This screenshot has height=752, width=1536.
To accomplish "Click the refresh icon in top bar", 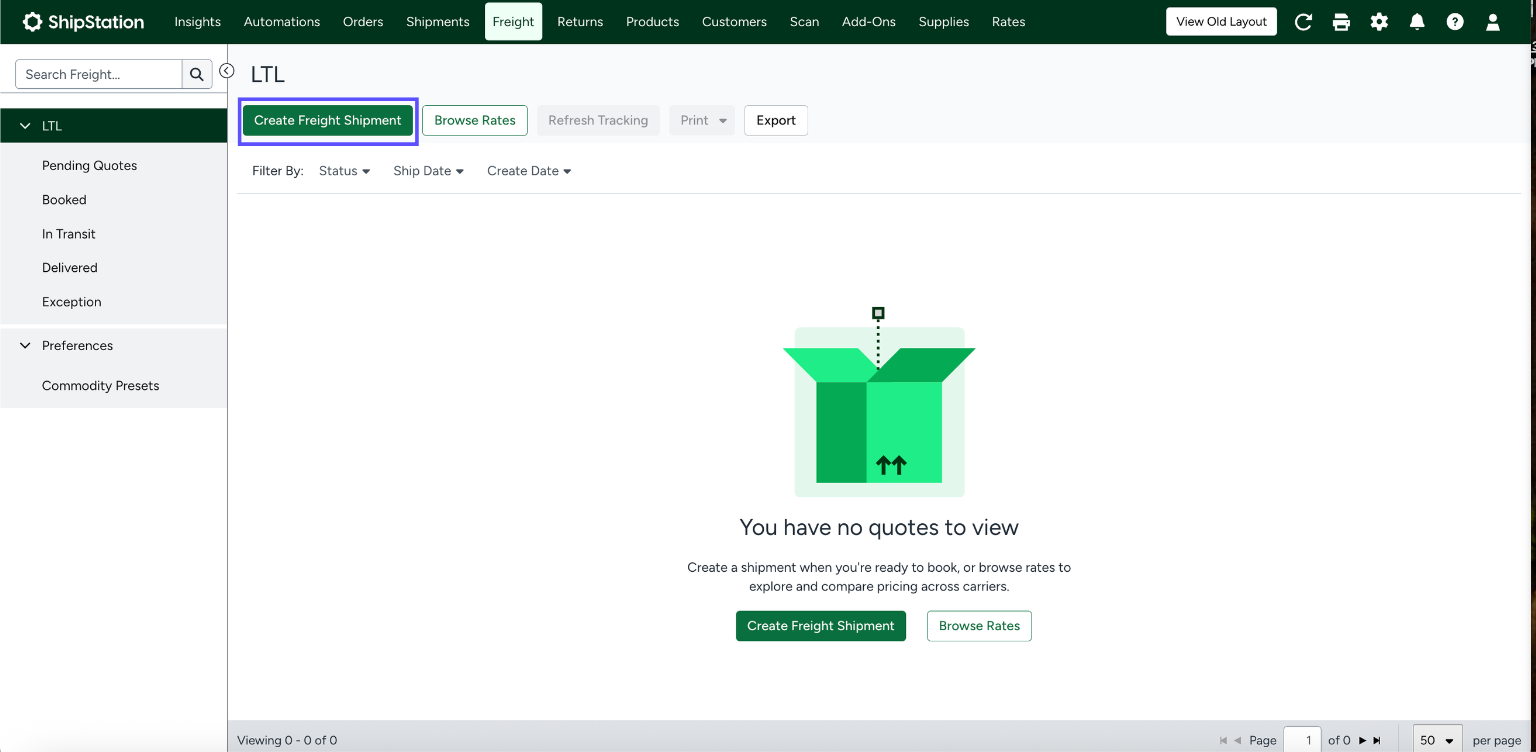I will tap(1303, 22).
